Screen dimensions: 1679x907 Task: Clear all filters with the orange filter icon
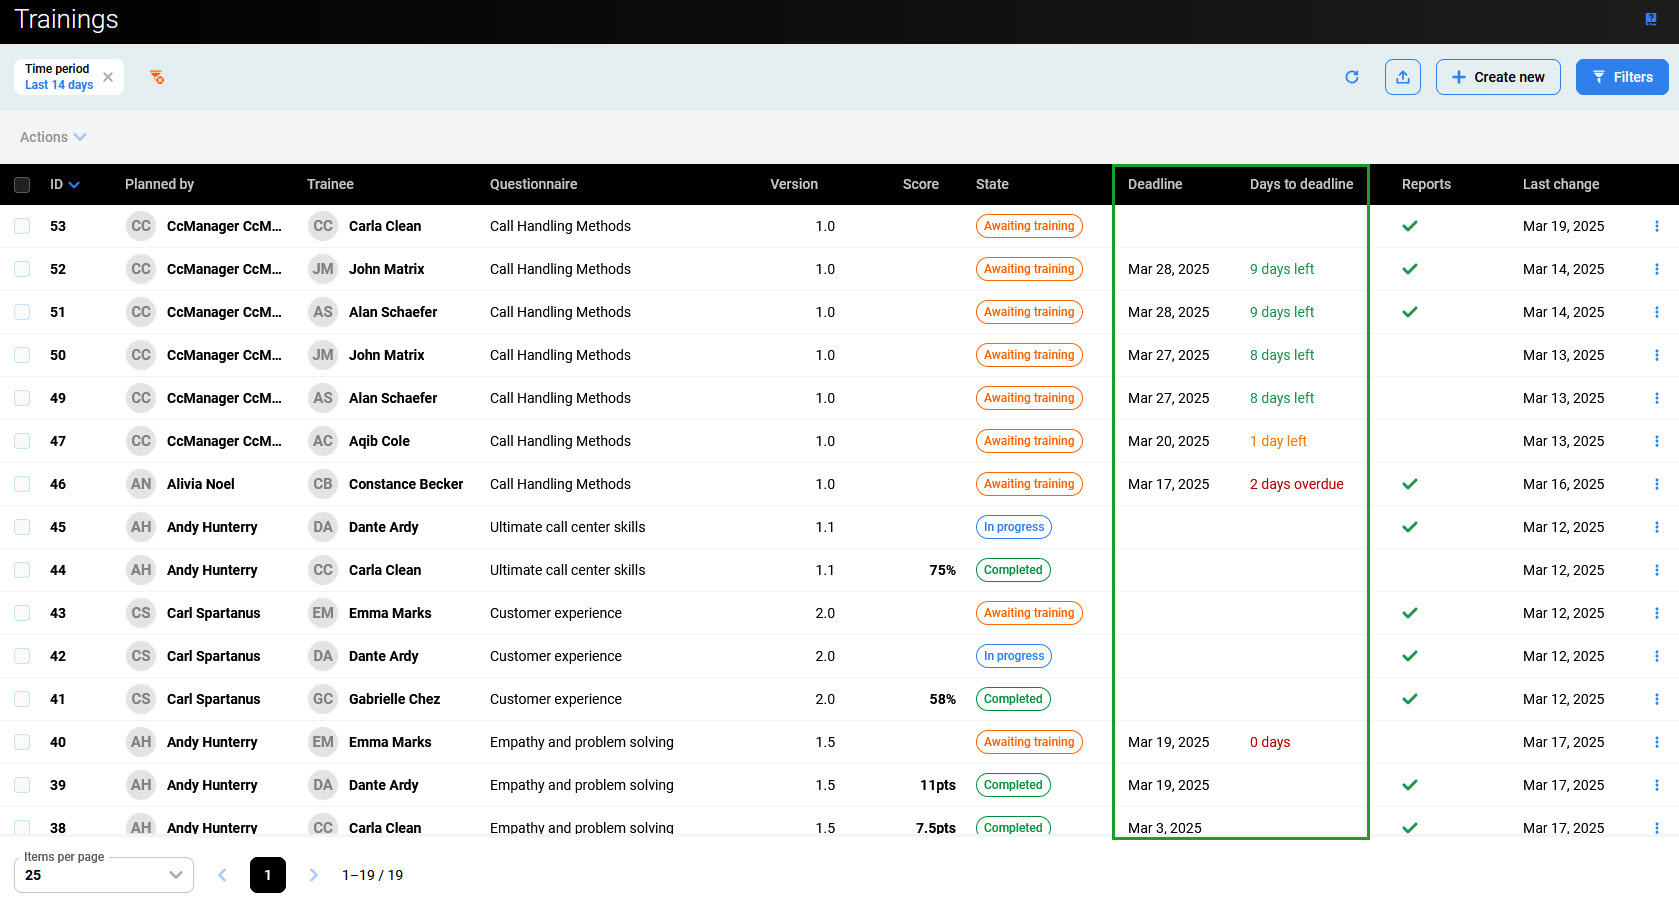pyautogui.click(x=157, y=77)
